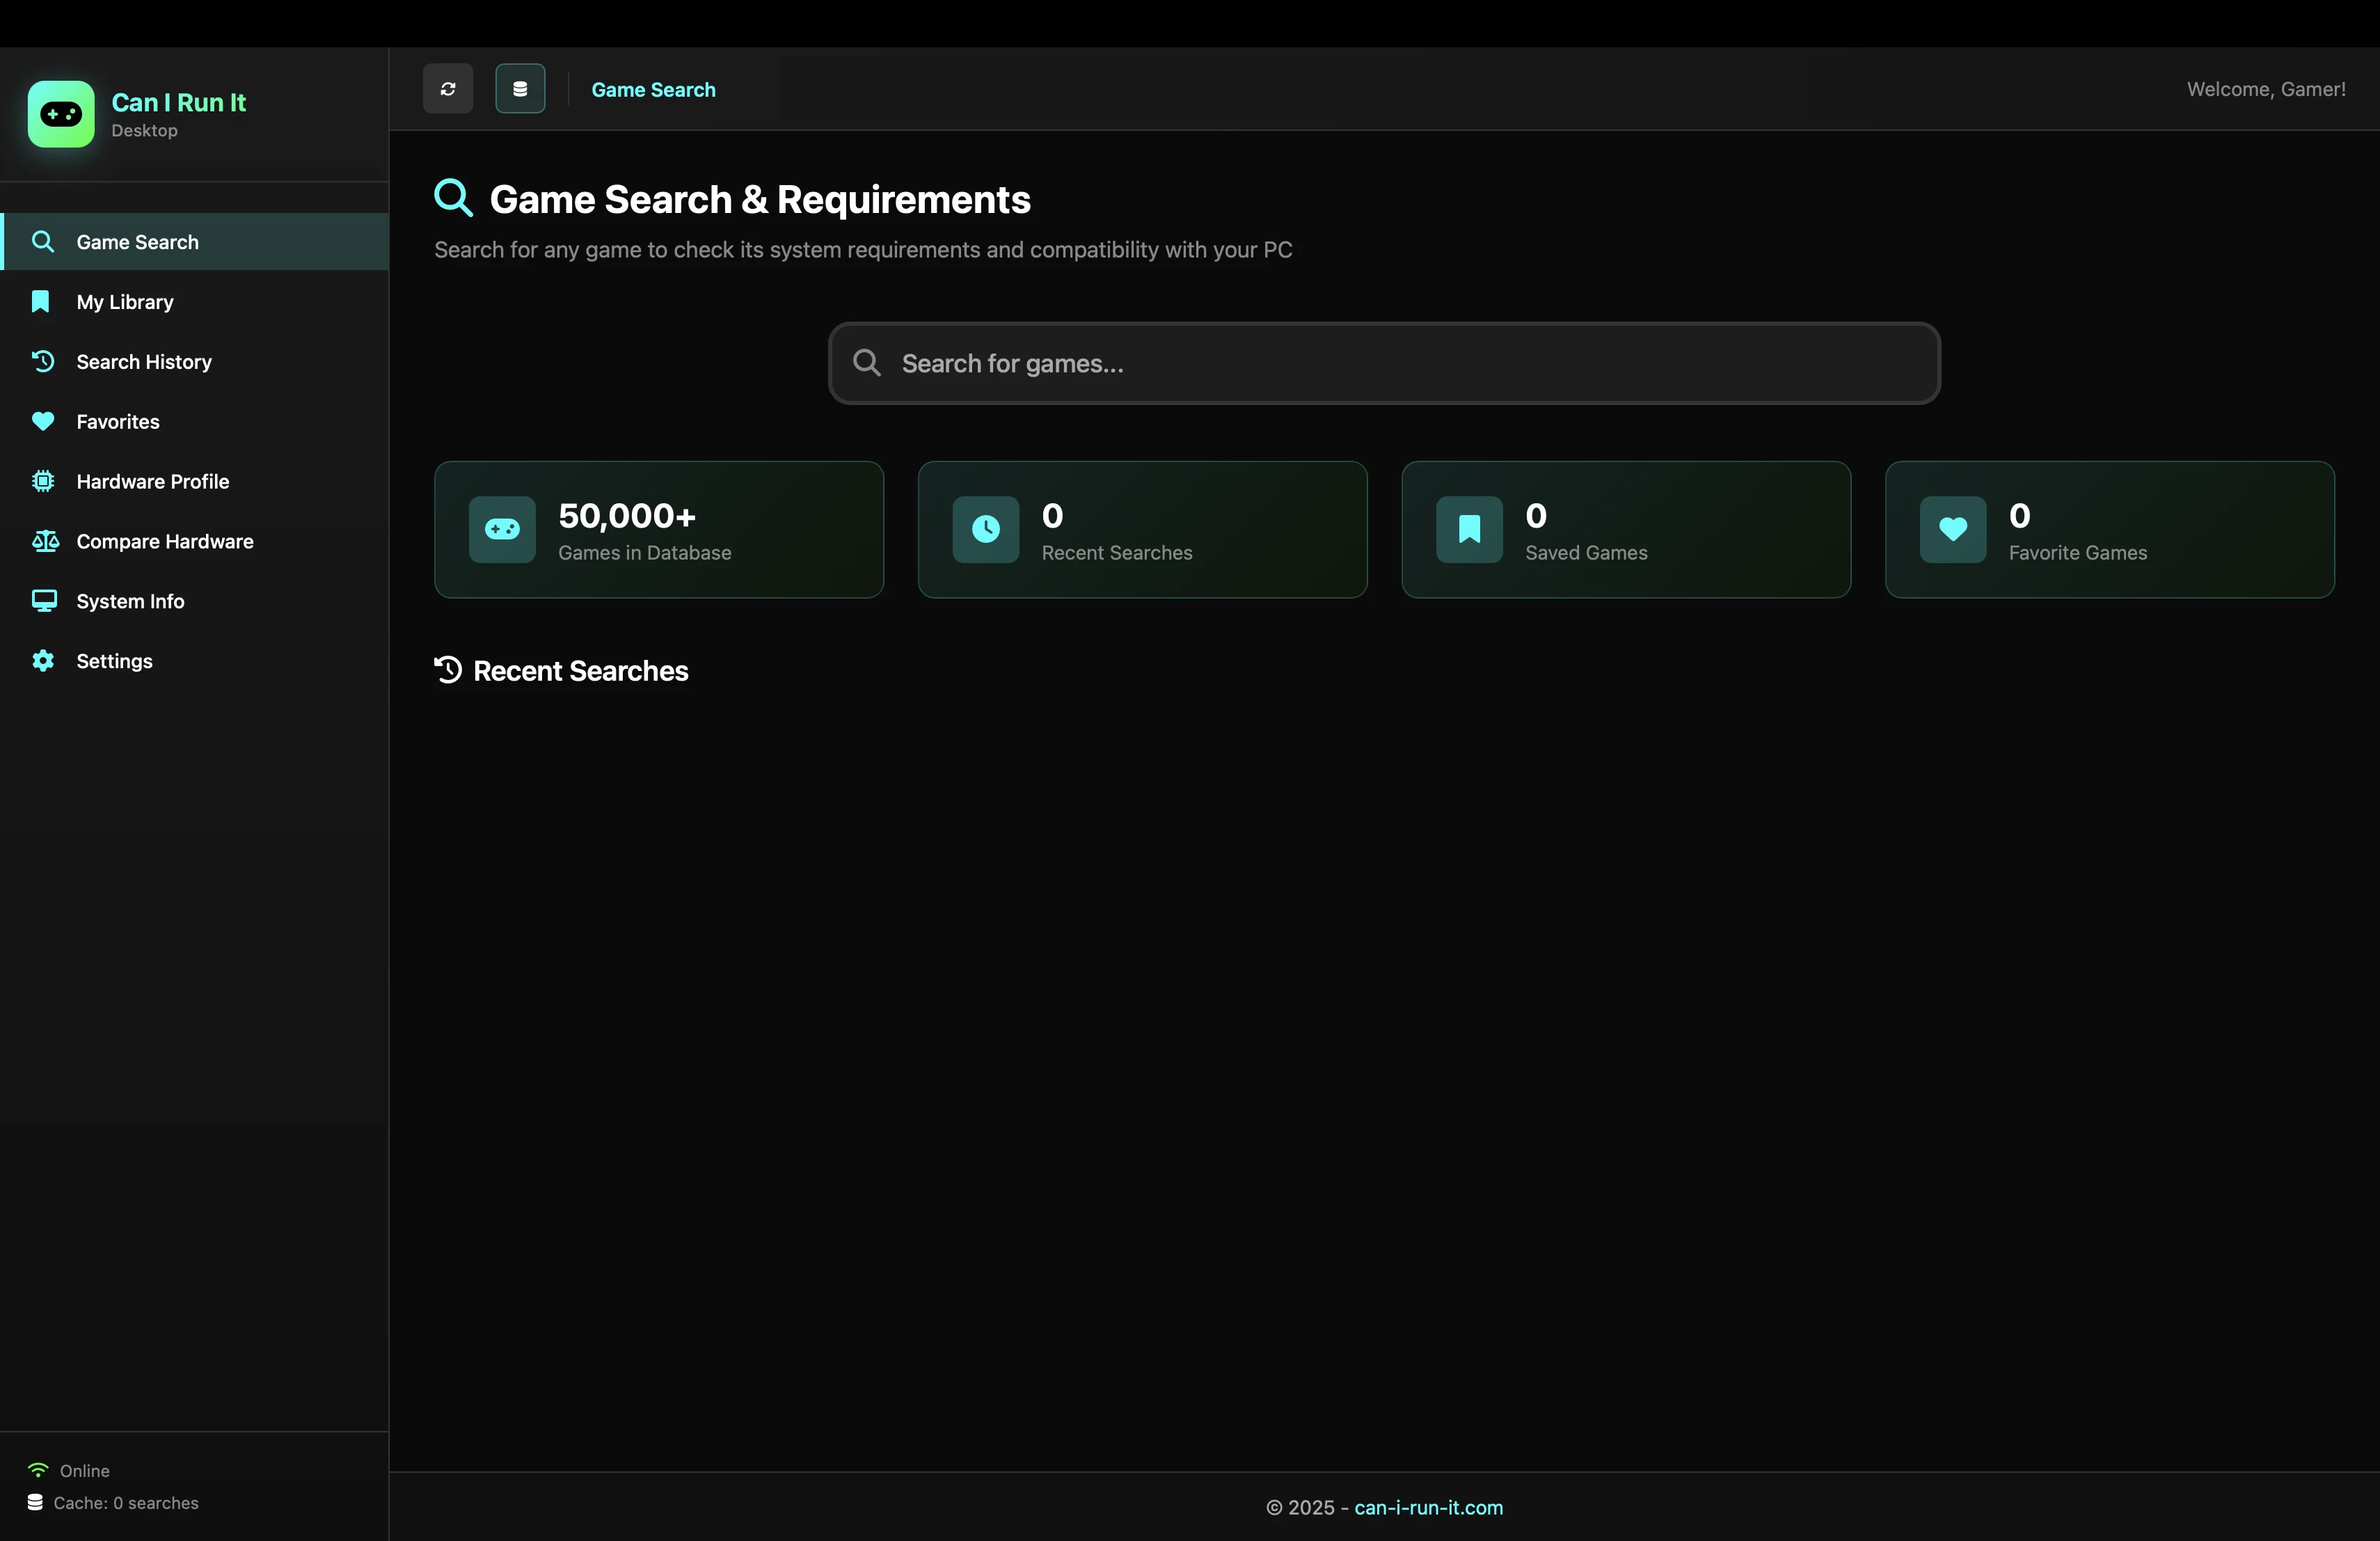Click the Recent Searches section heading
The height and width of the screenshot is (1541, 2380).
580,671
